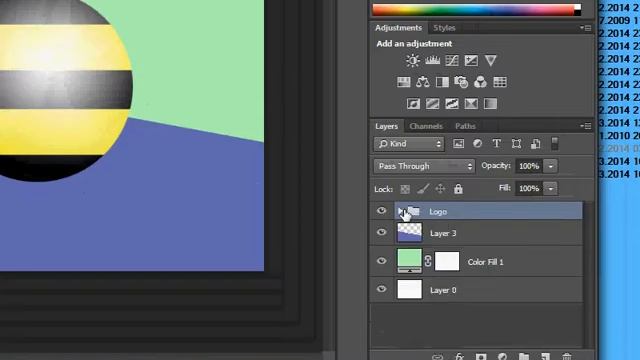The image size is (640, 360).
Task: Select the Color Fill 1 name
Action: [x=486, y=262]
